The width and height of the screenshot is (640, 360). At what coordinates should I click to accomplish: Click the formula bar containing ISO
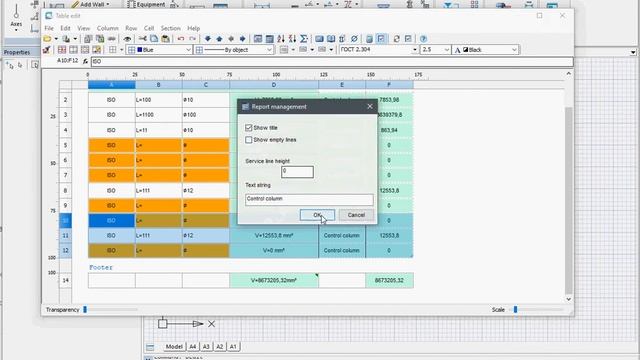331,62
